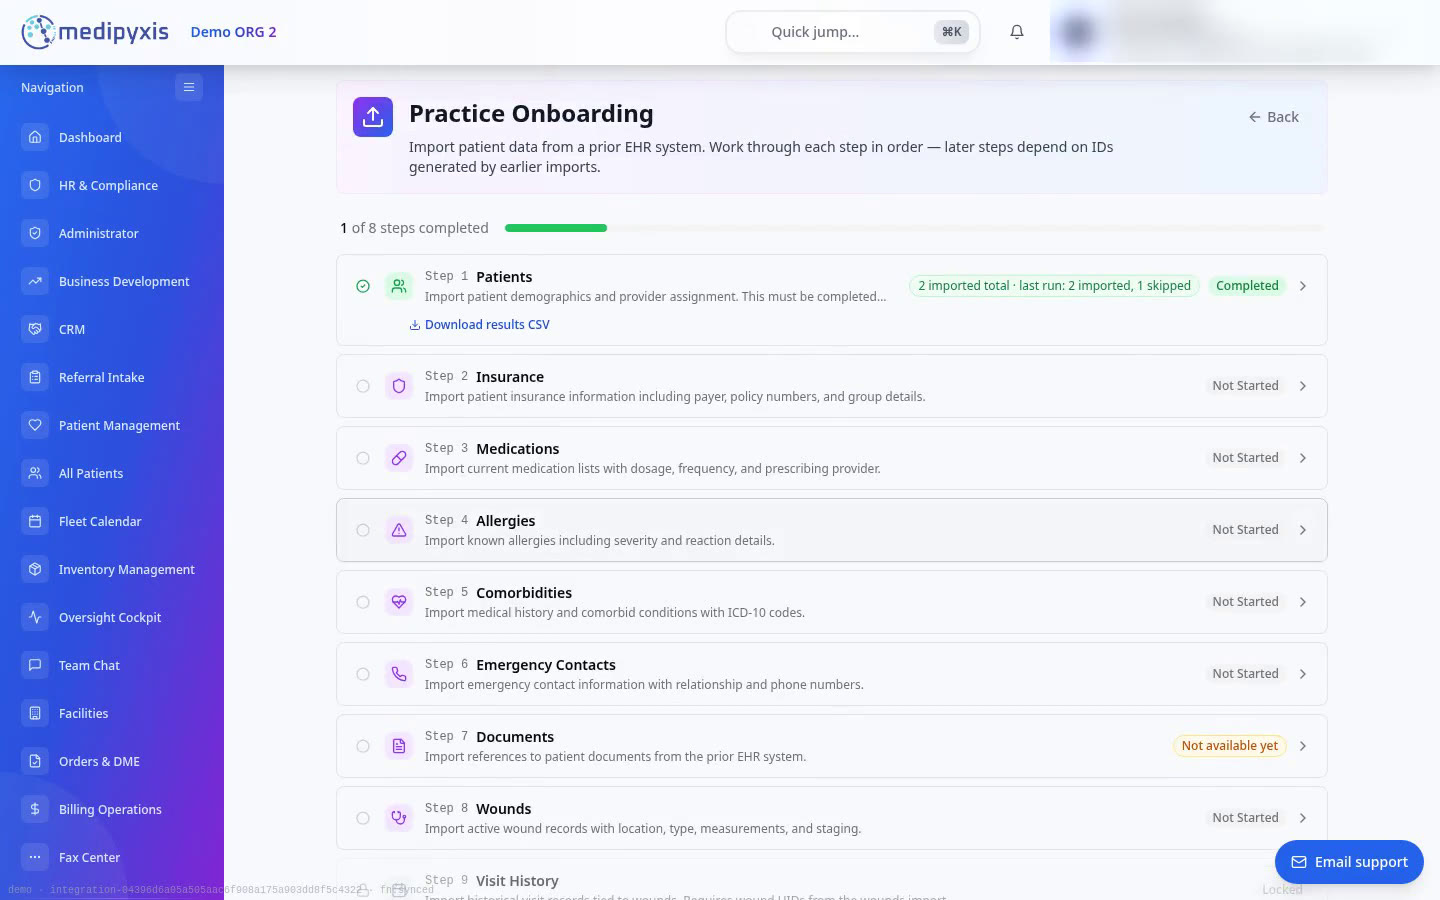1440x900 pixels.
Task: Click Orders & DME document icon
Action: pos(35,761)
